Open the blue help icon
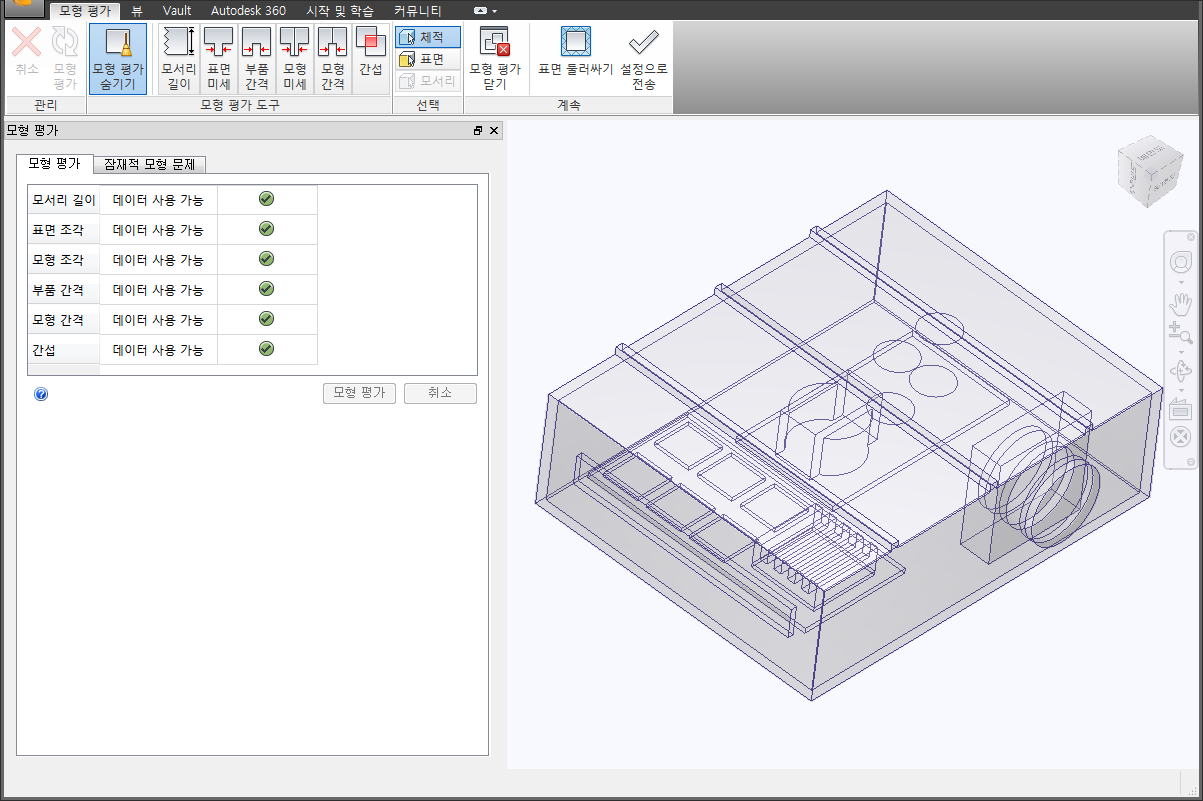This screenshot has height=801, width=1203. (x=41, y=394)
